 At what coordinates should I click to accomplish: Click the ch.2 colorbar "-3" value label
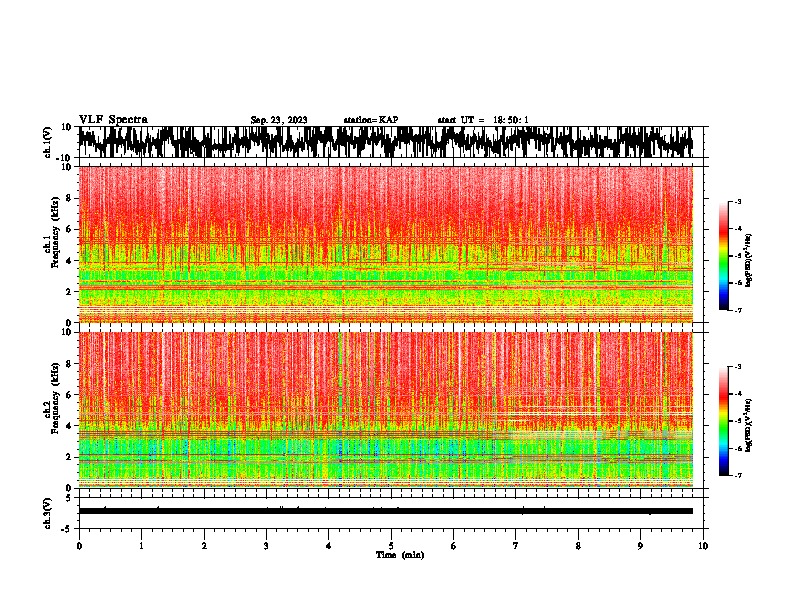(737, 367)
